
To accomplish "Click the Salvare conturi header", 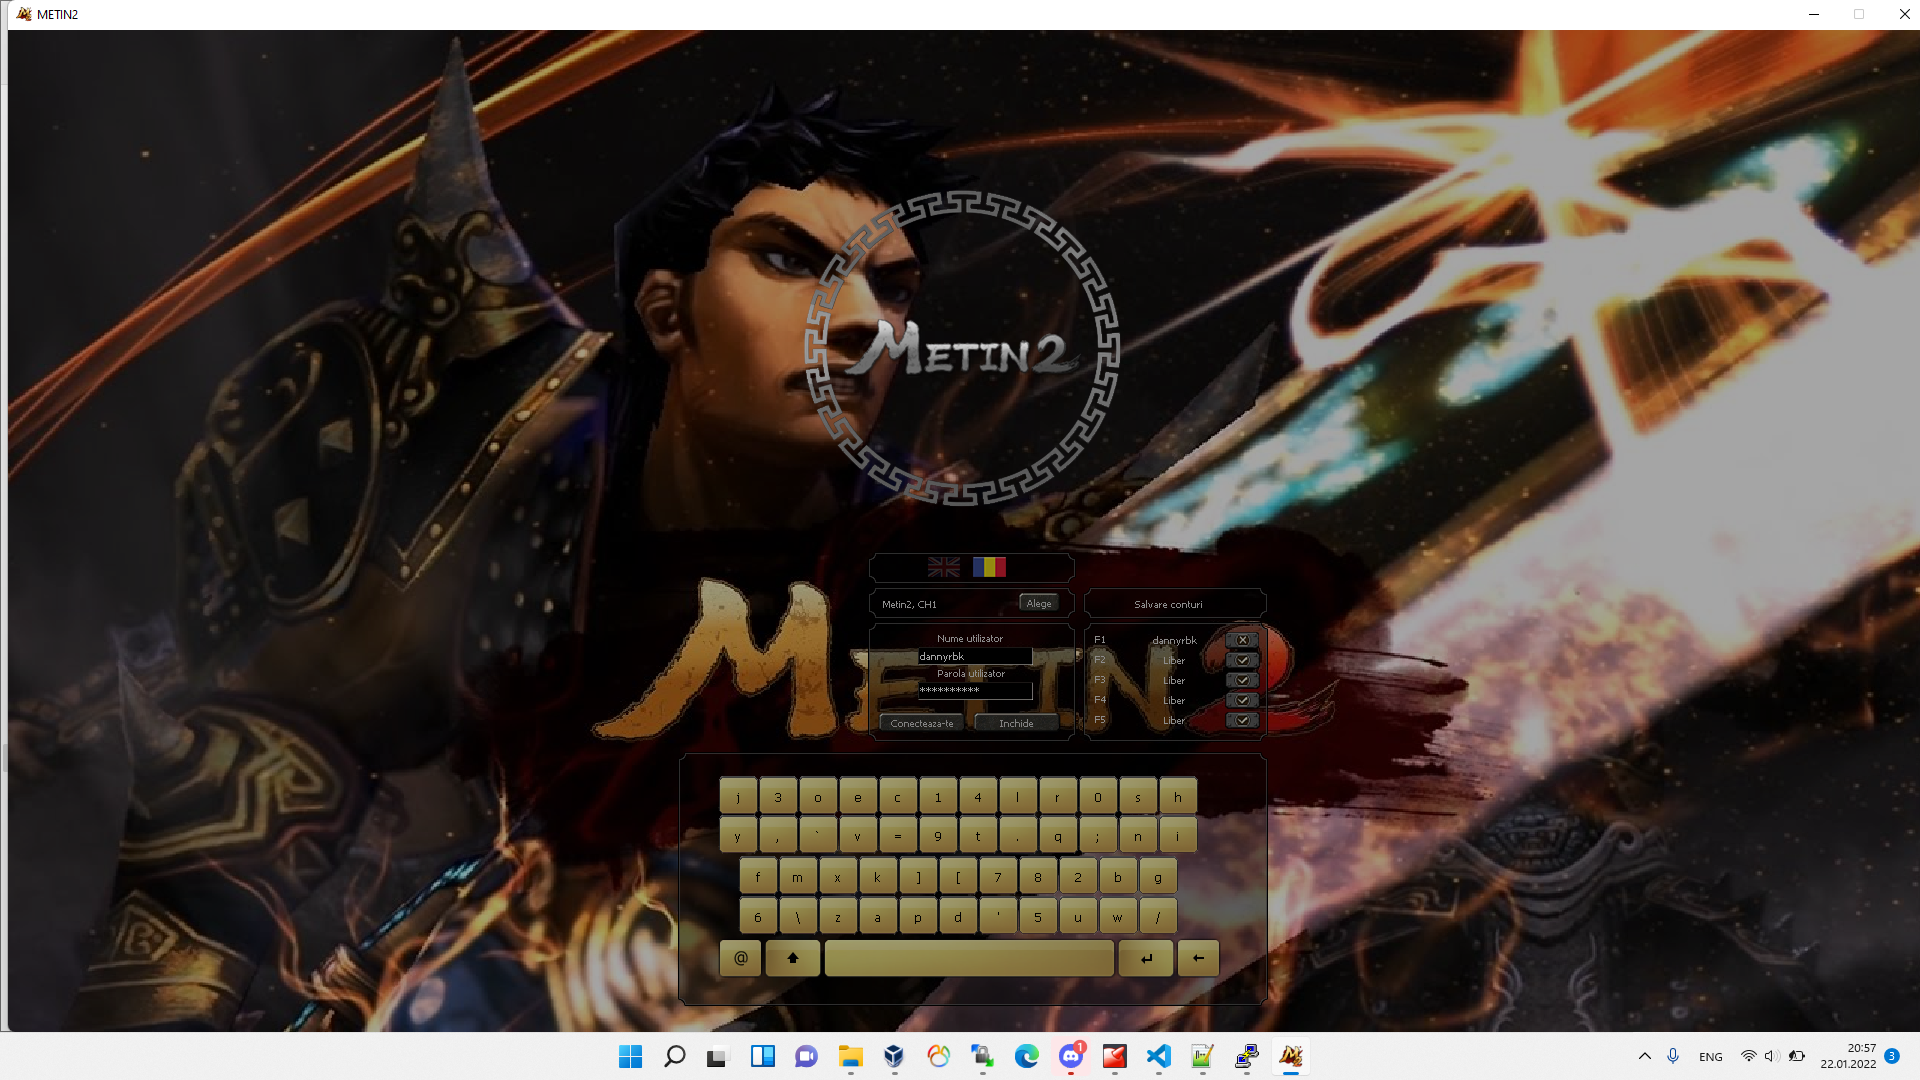I will (1168, 604).
